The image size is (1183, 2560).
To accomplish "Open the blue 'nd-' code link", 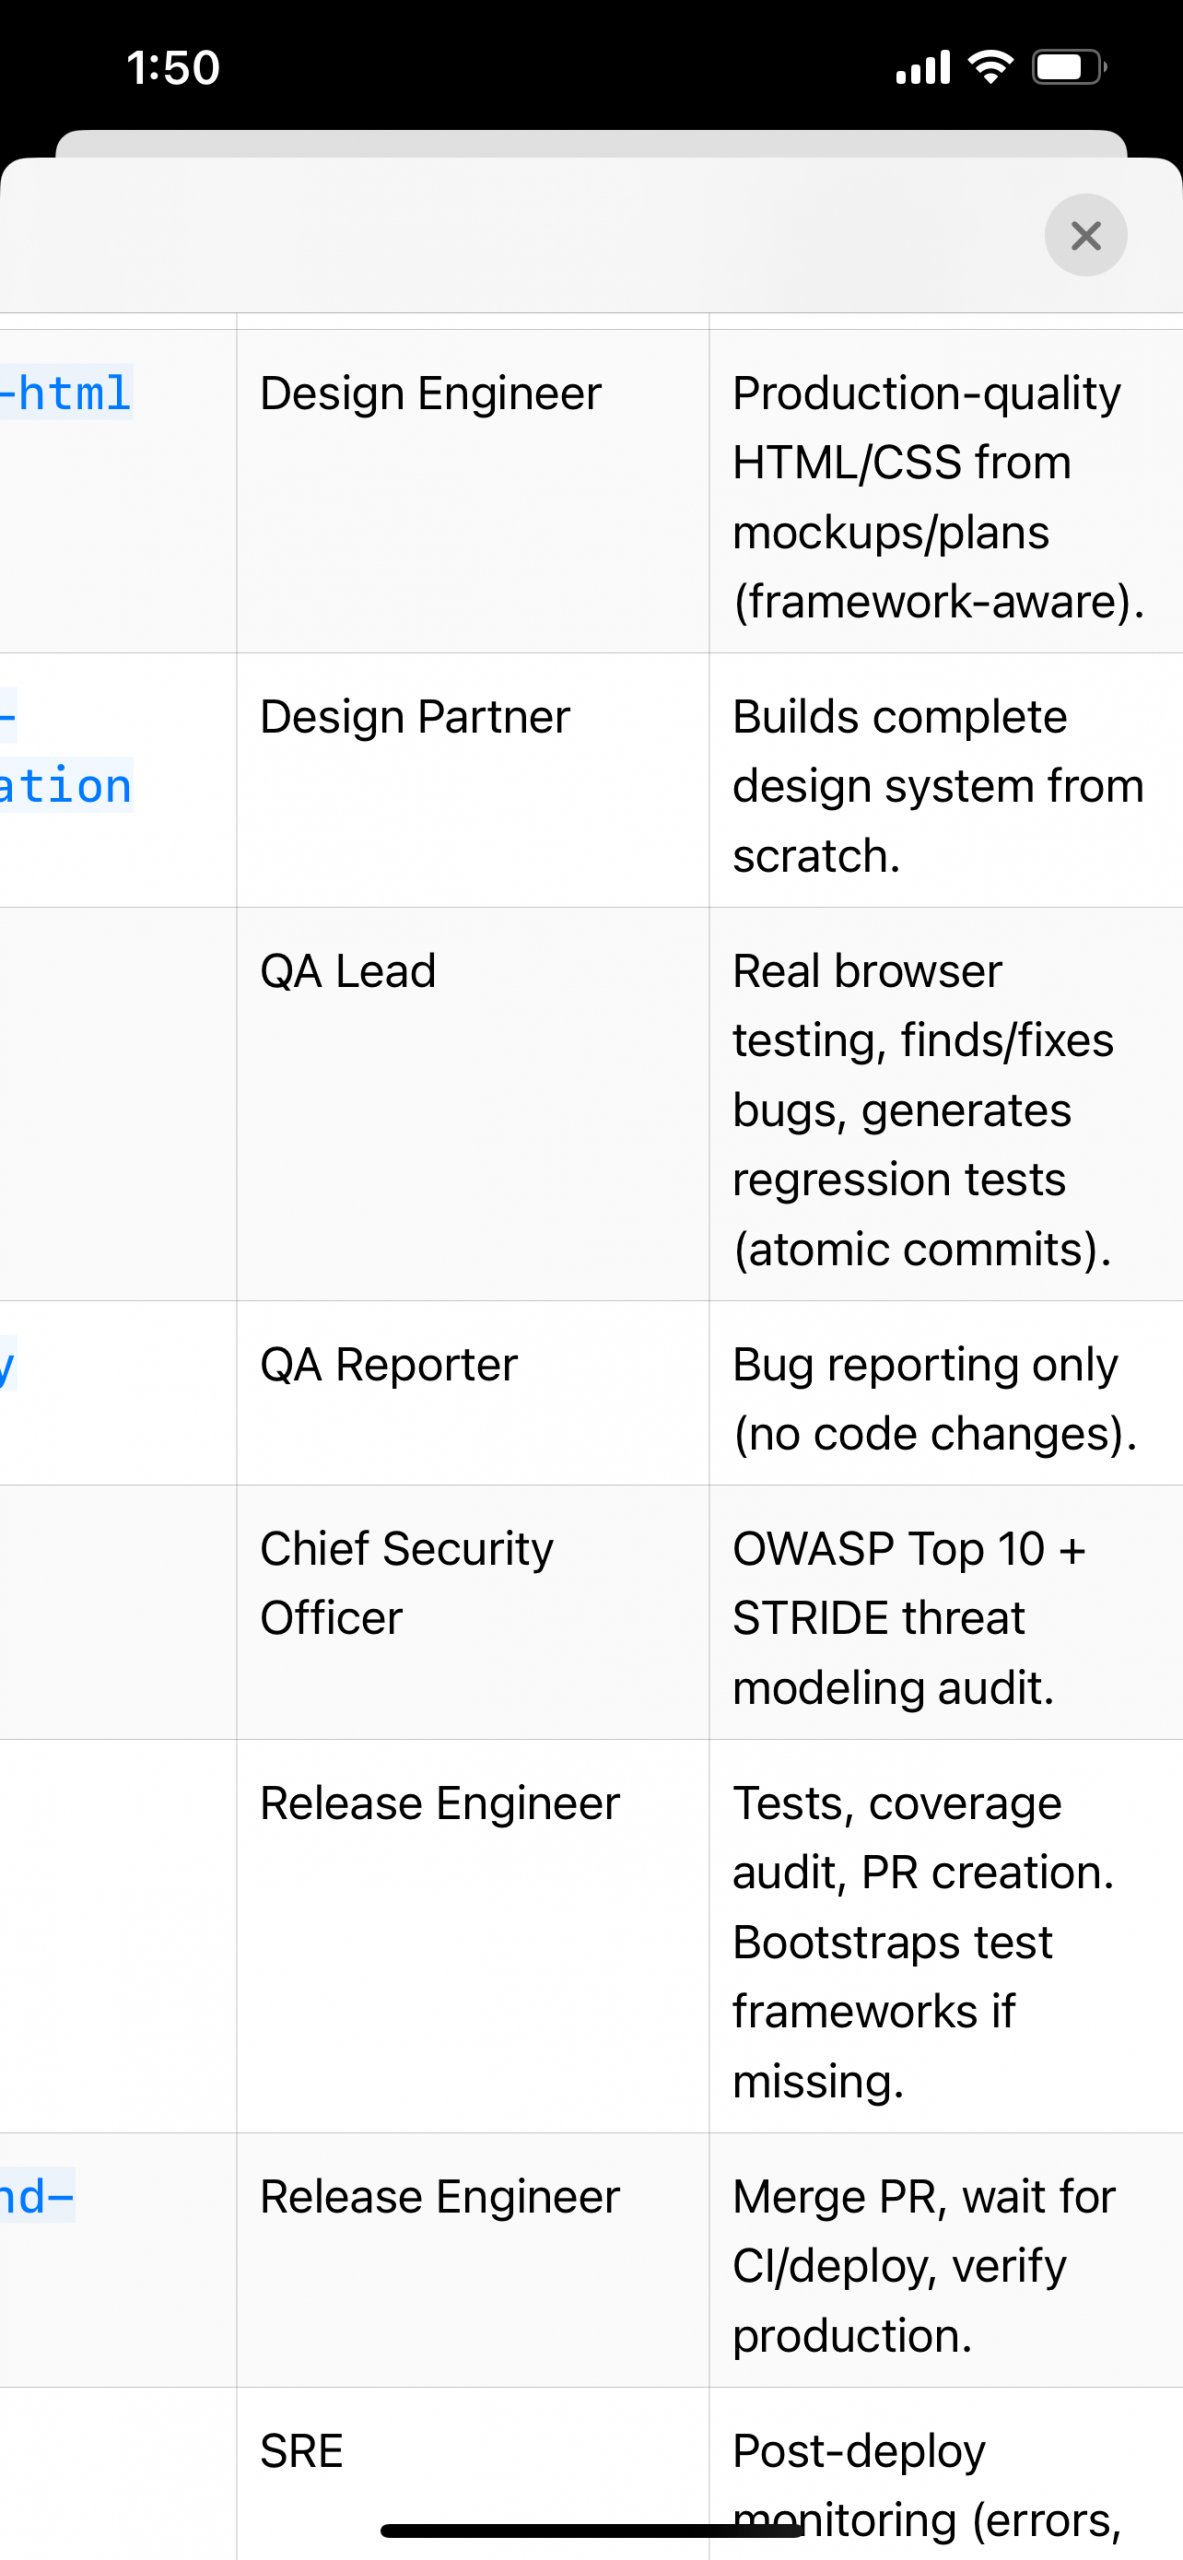I will [x=37, y=2196].
